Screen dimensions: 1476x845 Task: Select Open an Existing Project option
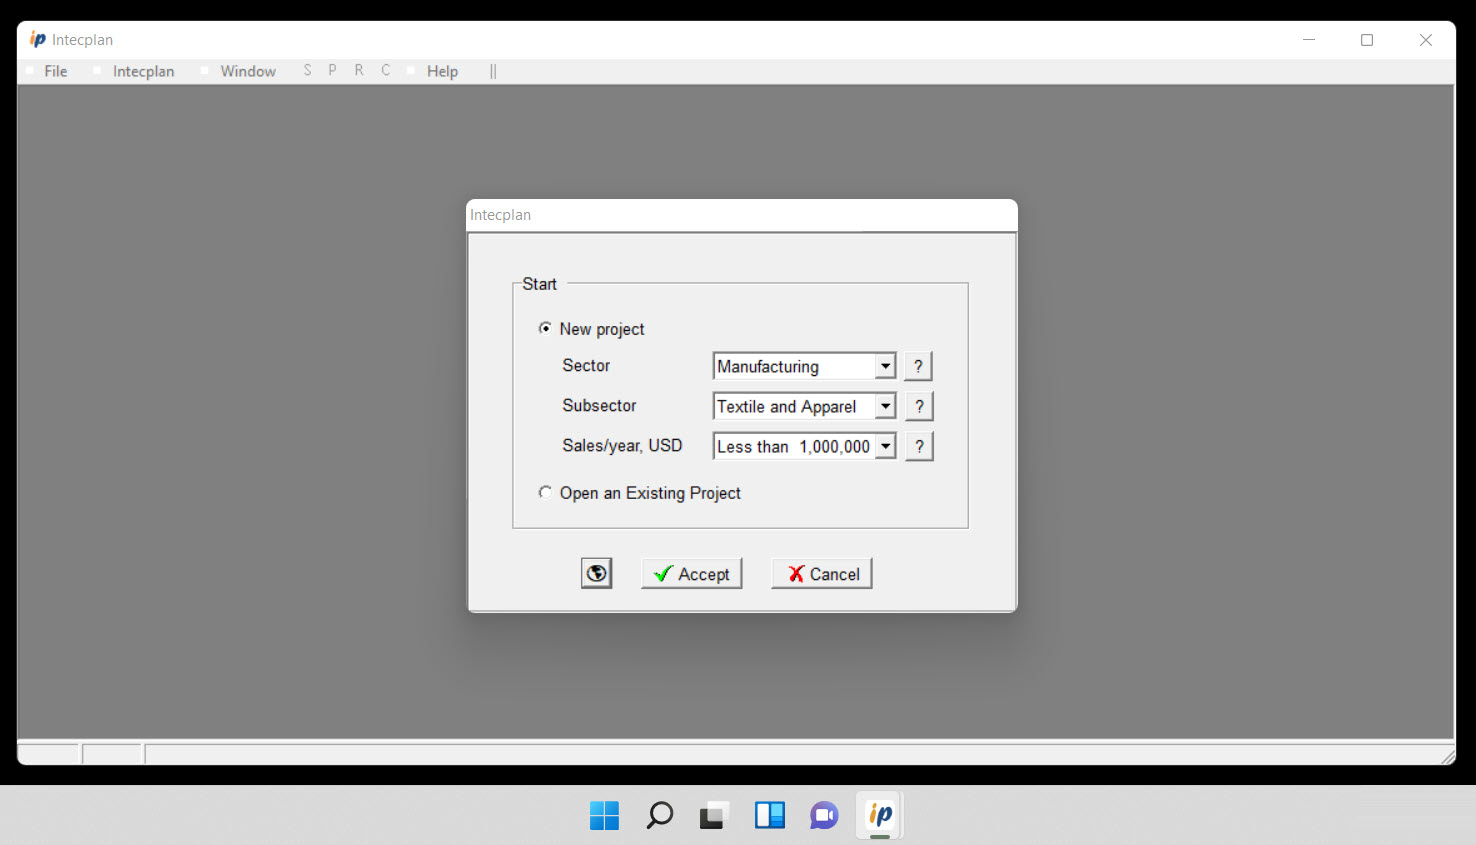point(545,492)
